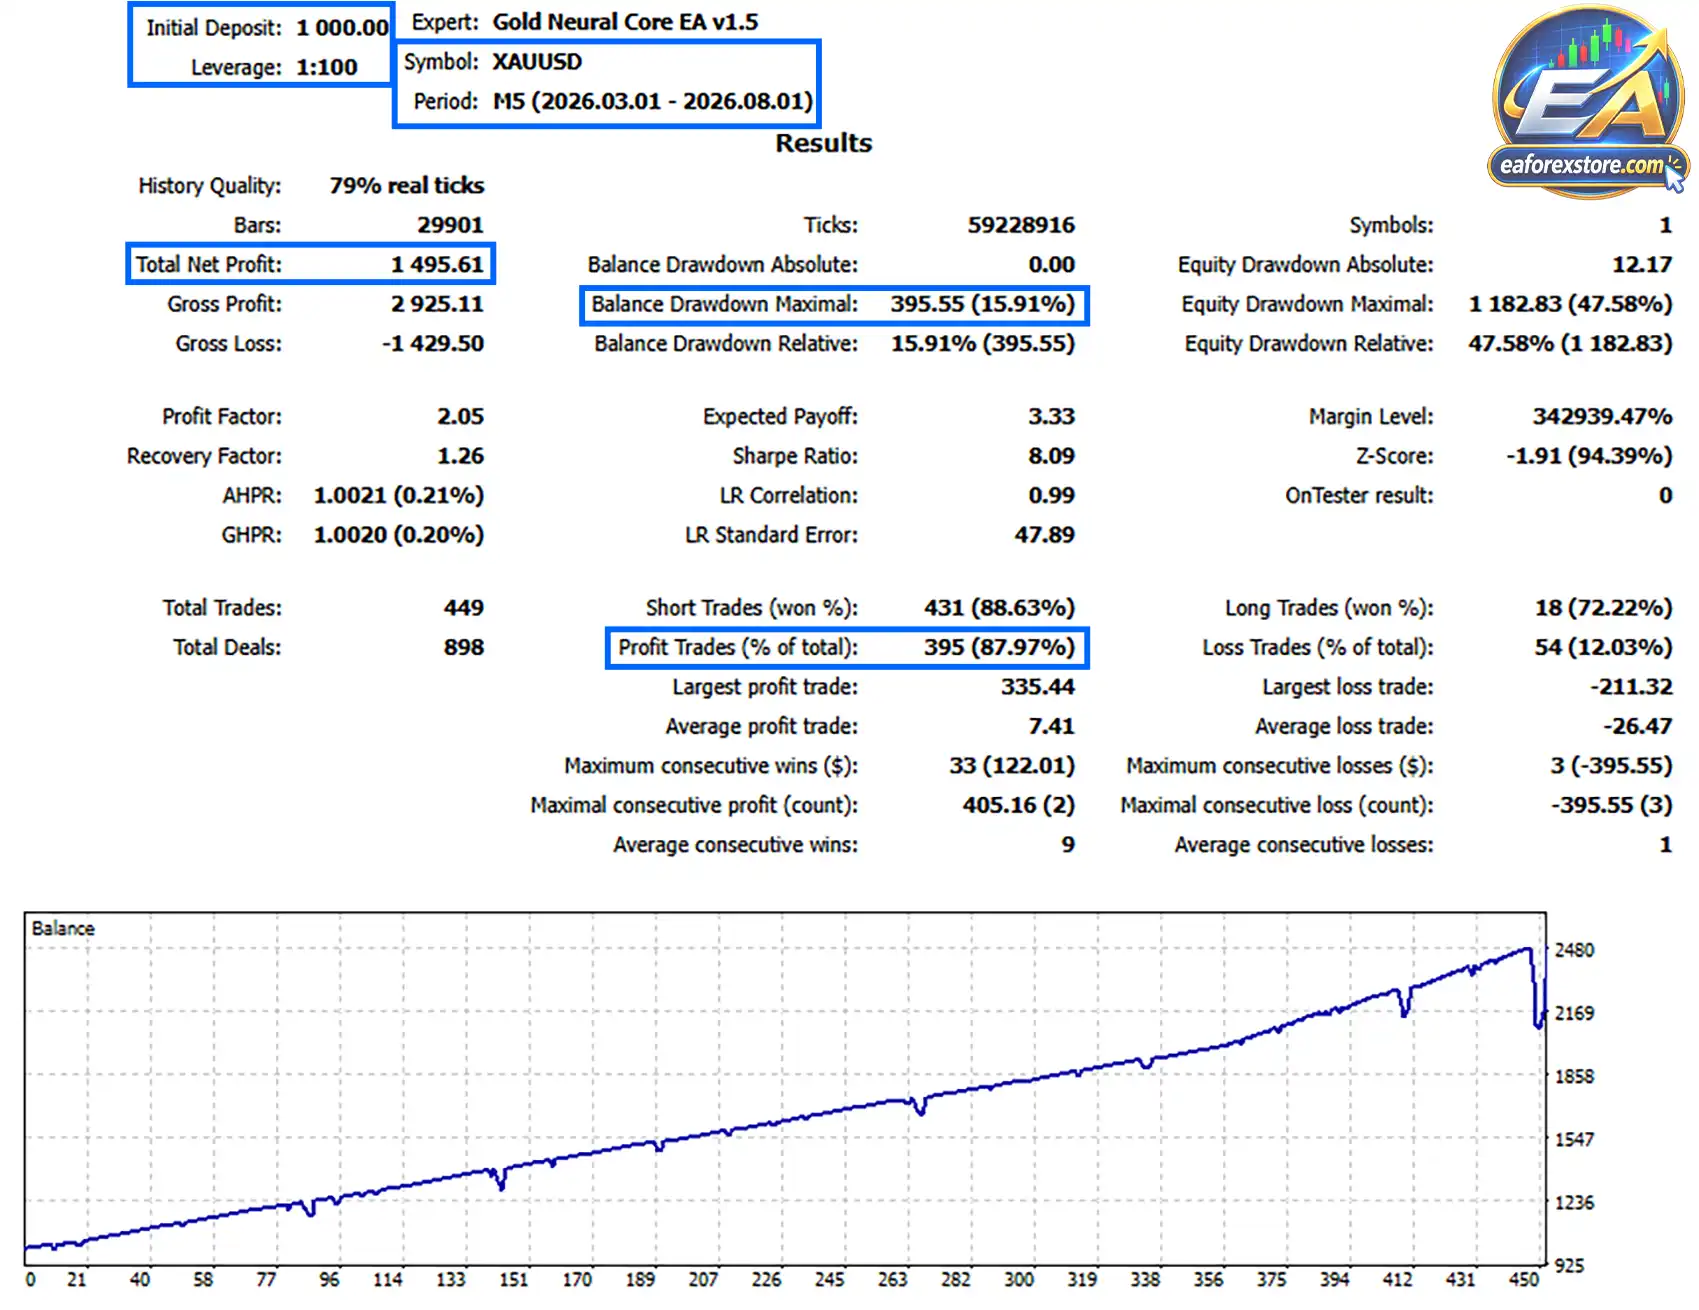Select the History Quality value 79% real ticks

[x=407, y=185]
